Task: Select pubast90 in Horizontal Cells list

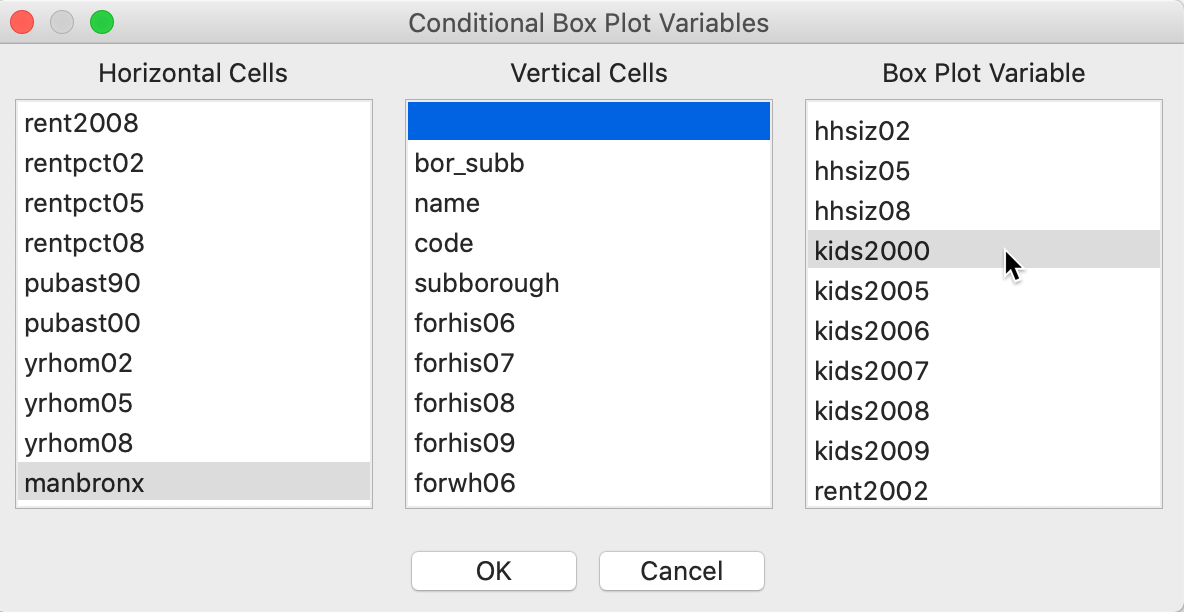Action: (83, 283)
